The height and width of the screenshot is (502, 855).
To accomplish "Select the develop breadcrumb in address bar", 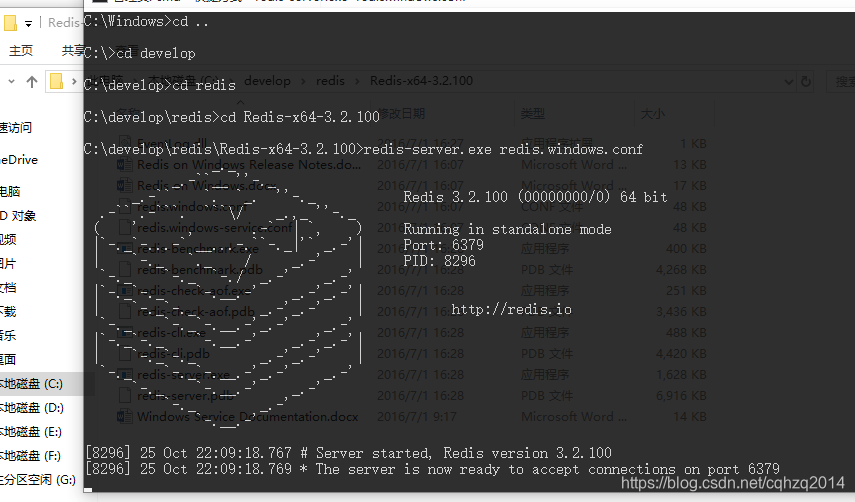I will coord(267,81).
